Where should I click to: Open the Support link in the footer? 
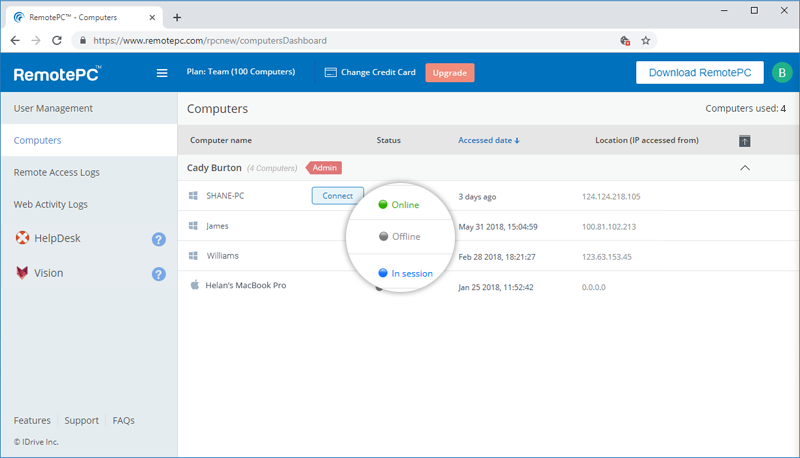pyautogui.click(x=82, y=420)
